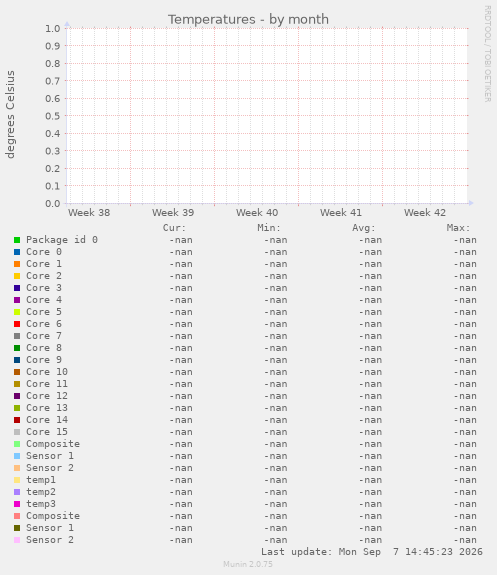Click the Avg '-nan' value for temp3
The width and height of the screenshot is (497, 575).
370,504
